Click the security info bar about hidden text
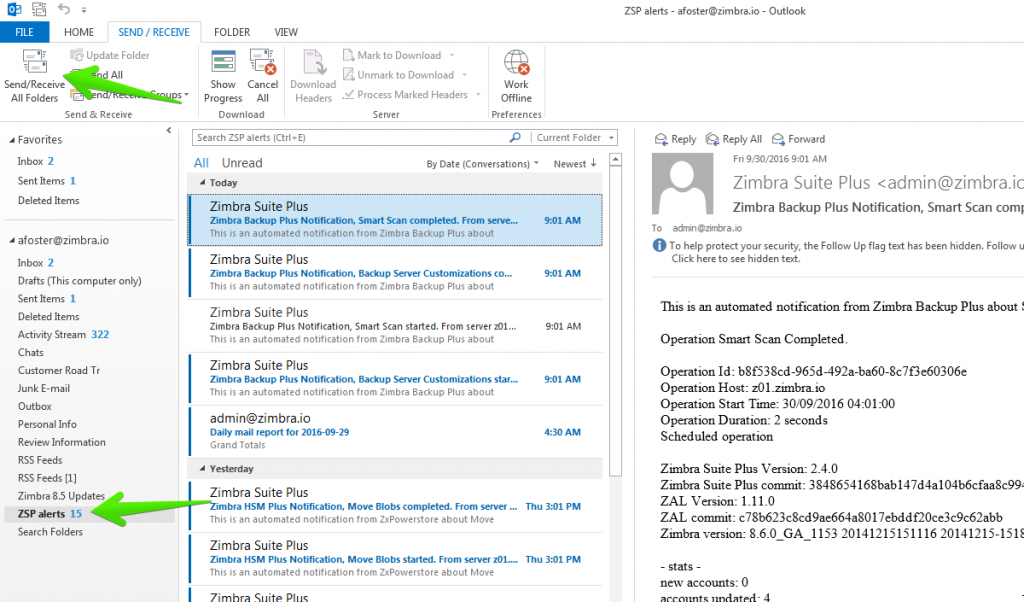 click(838, 252)
